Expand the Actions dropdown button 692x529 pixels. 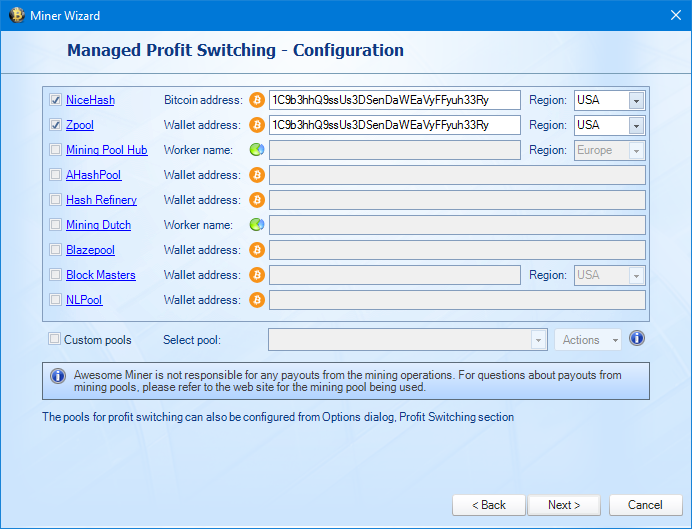pos(588,340)
